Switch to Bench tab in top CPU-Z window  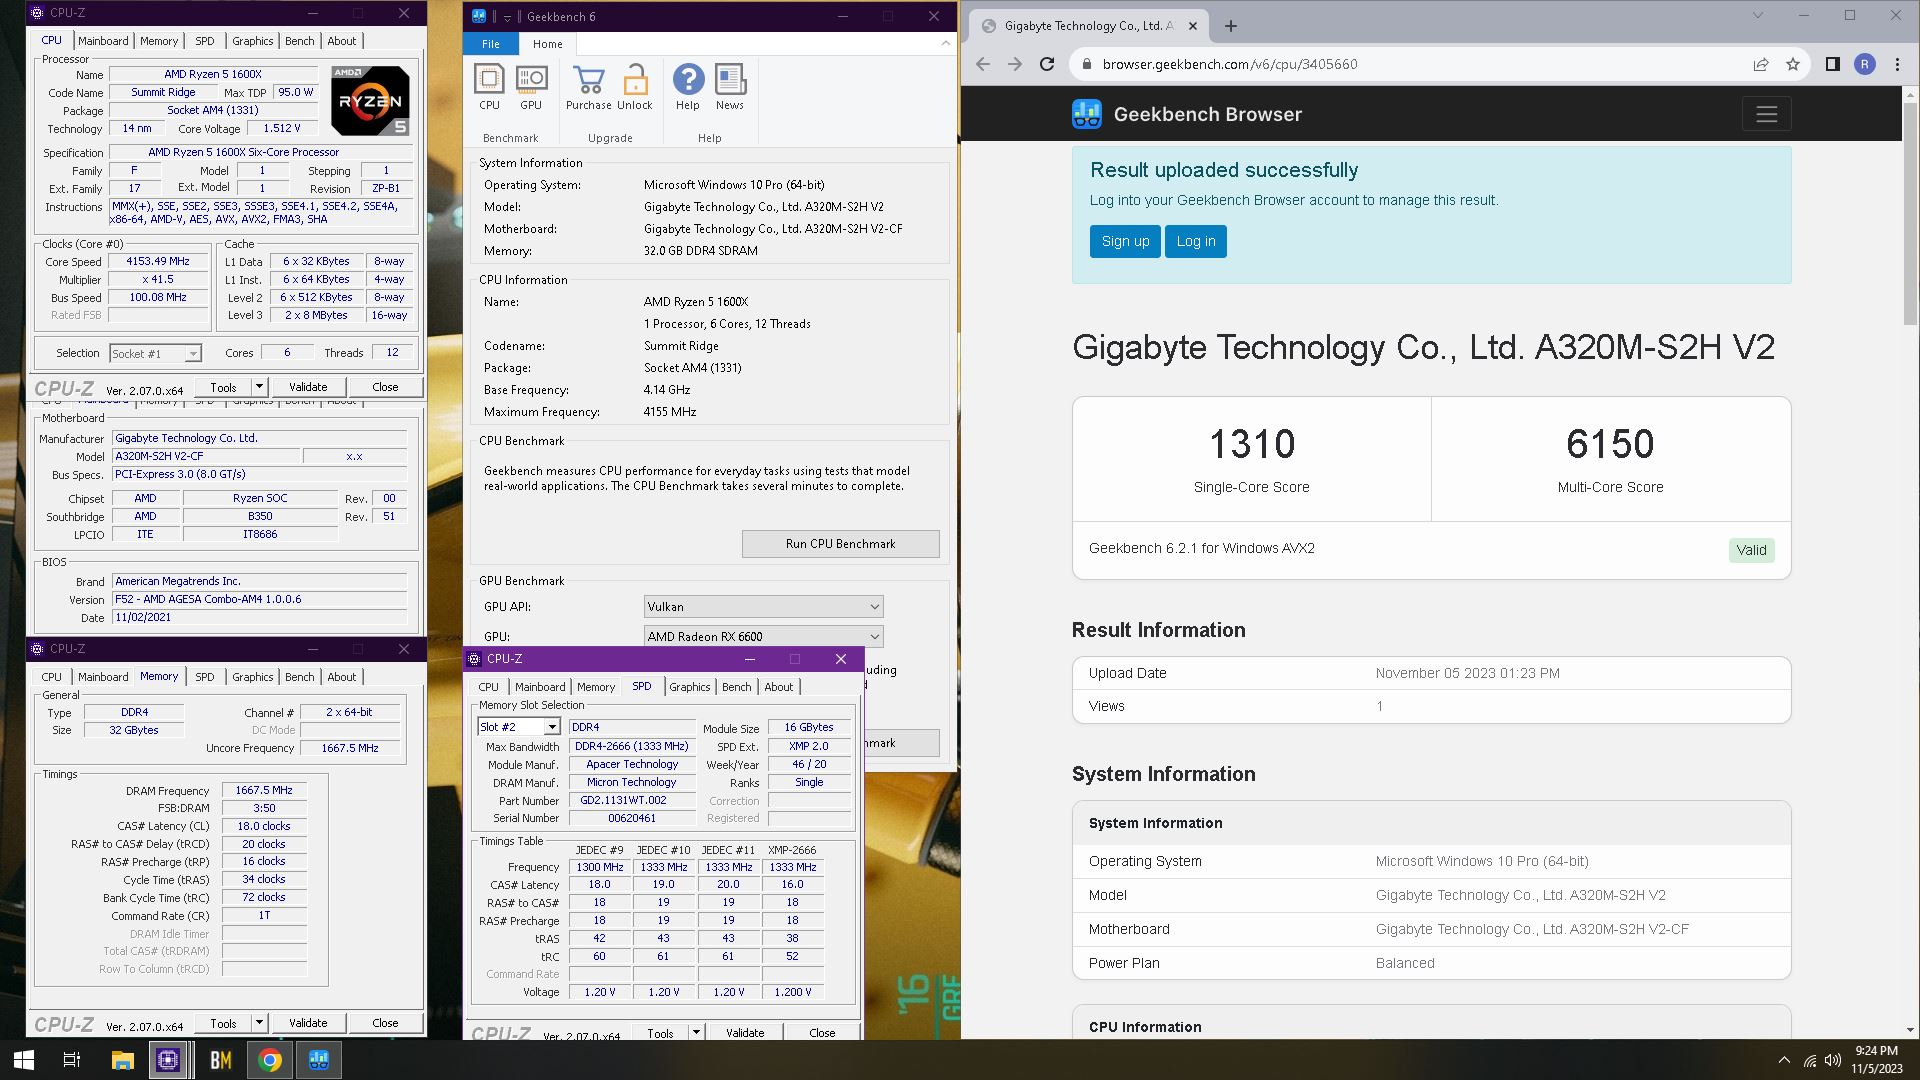coord(299,41)
